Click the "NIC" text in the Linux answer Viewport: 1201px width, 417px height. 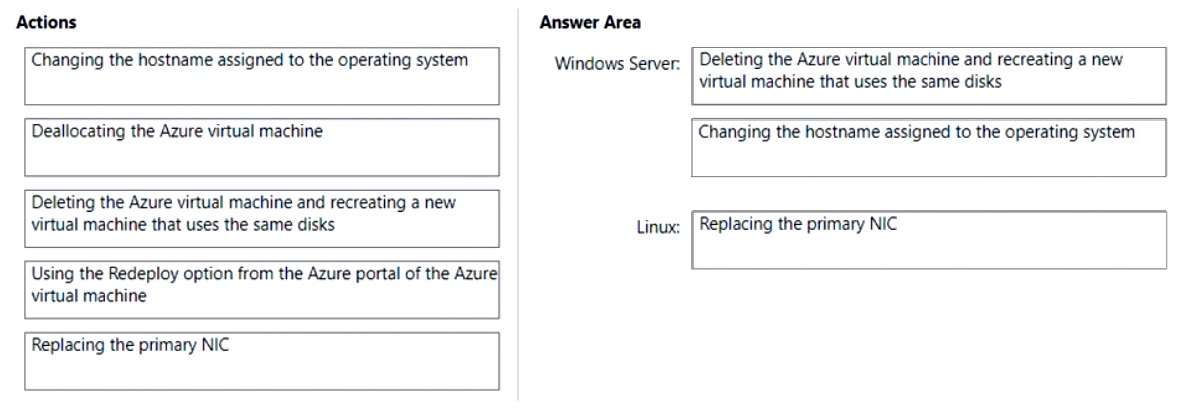coord(881,224)
